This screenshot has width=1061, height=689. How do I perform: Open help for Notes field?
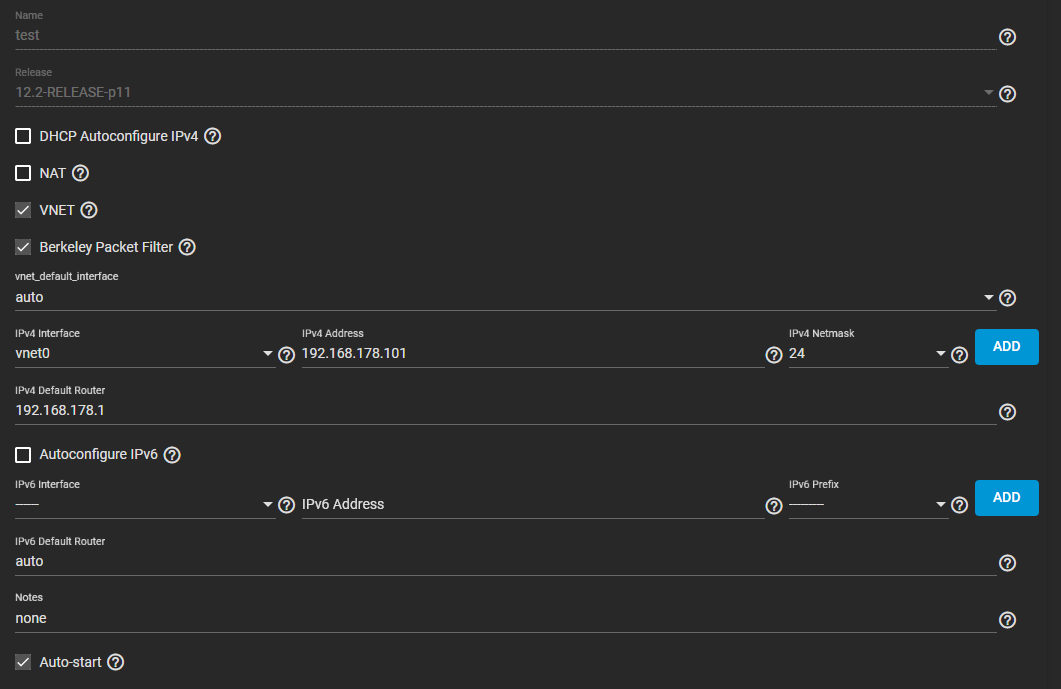[x=1008, y=620]
